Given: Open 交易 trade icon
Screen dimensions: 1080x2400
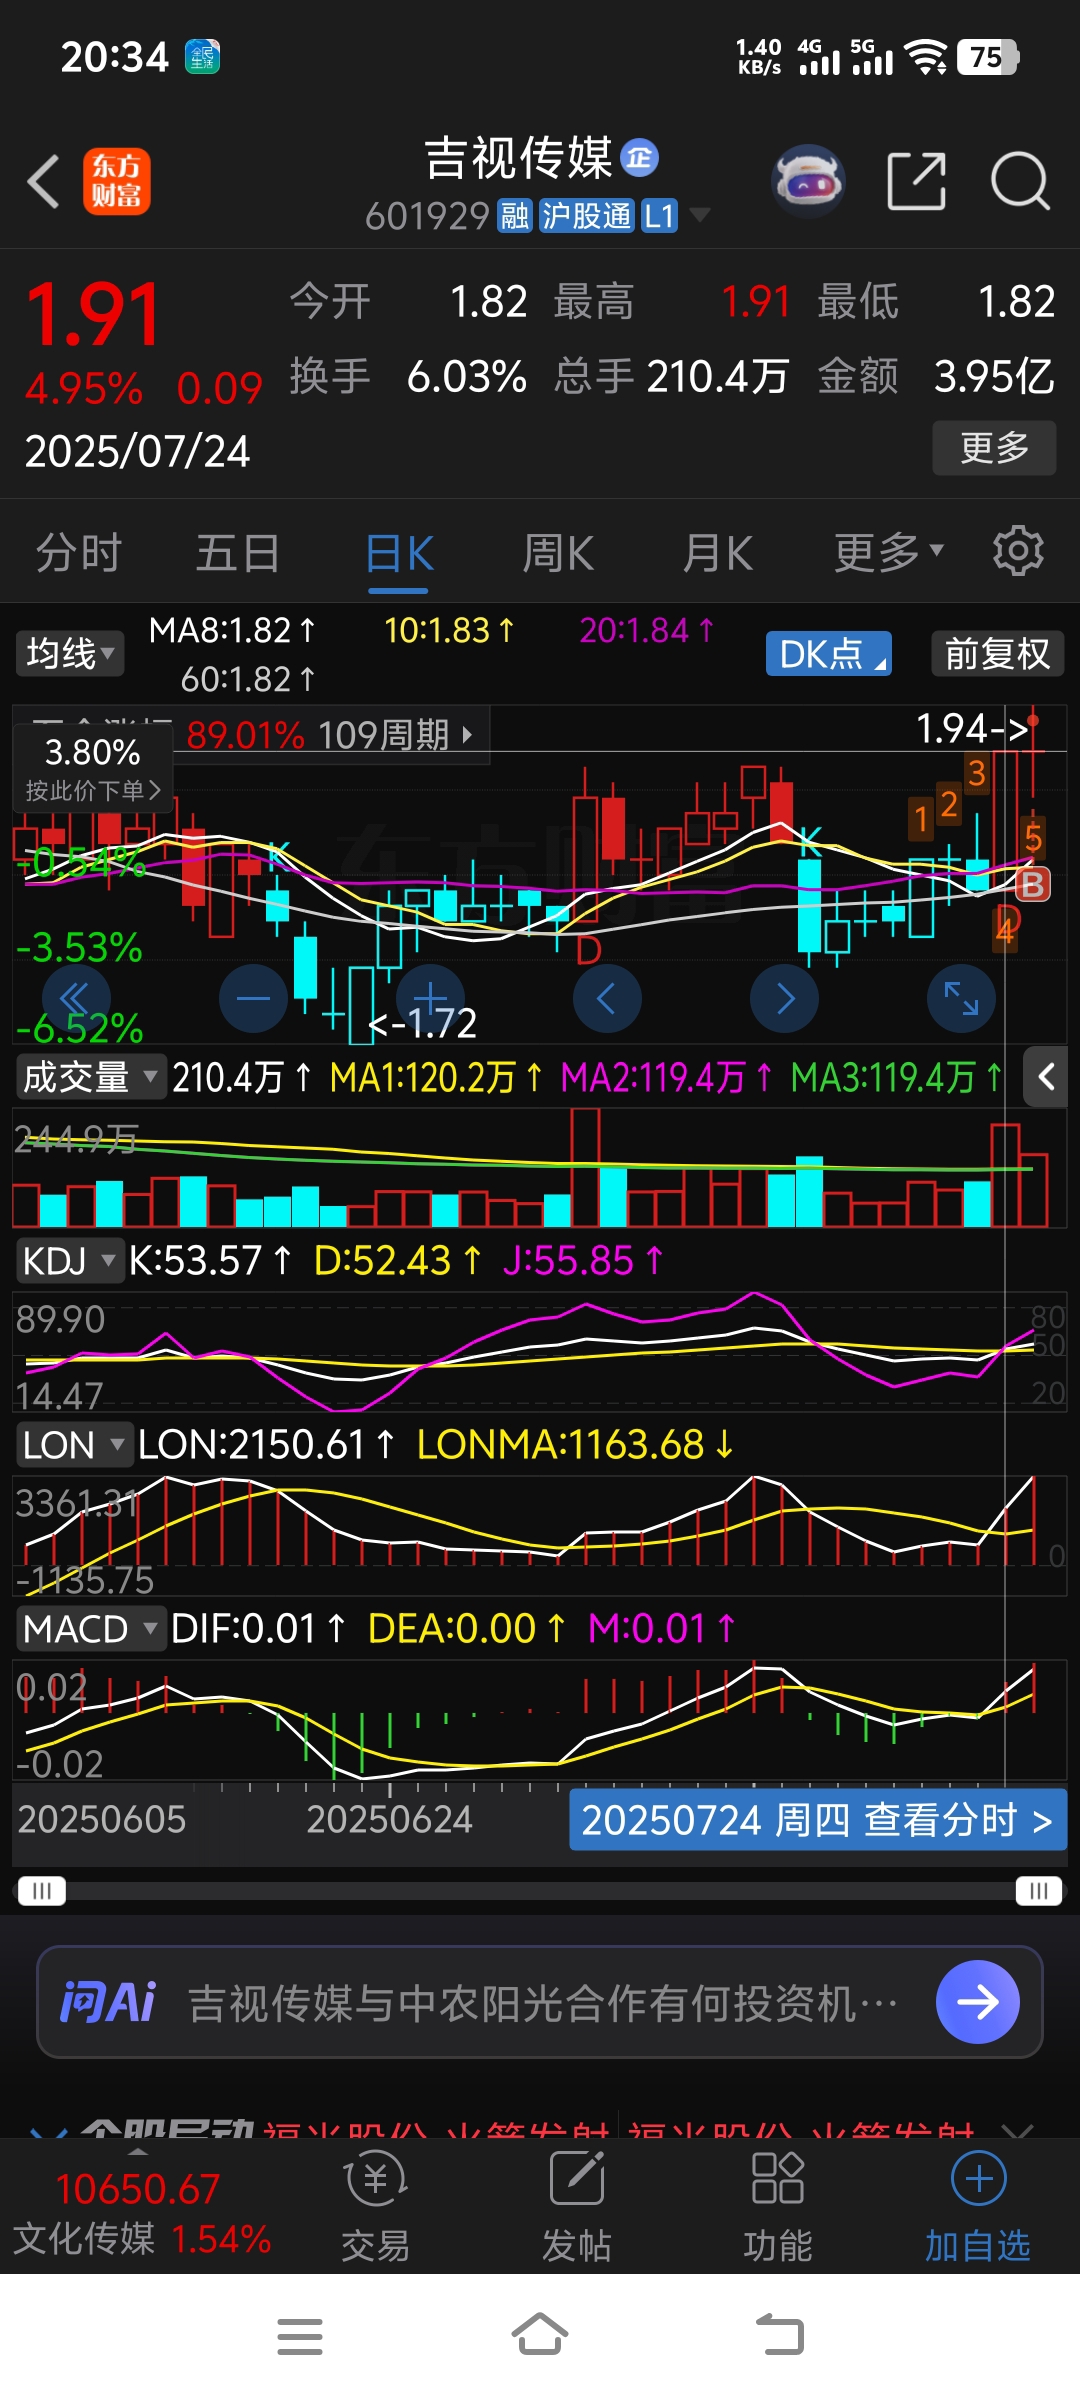Looking at the screenshot, I should [x=376, y=2208].
